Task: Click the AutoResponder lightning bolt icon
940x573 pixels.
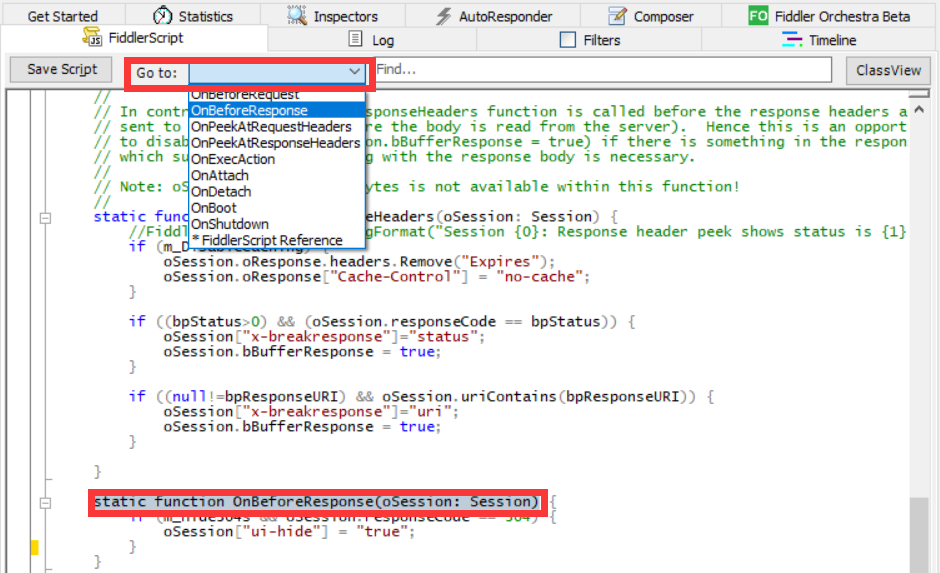Action: click(444, 16)
